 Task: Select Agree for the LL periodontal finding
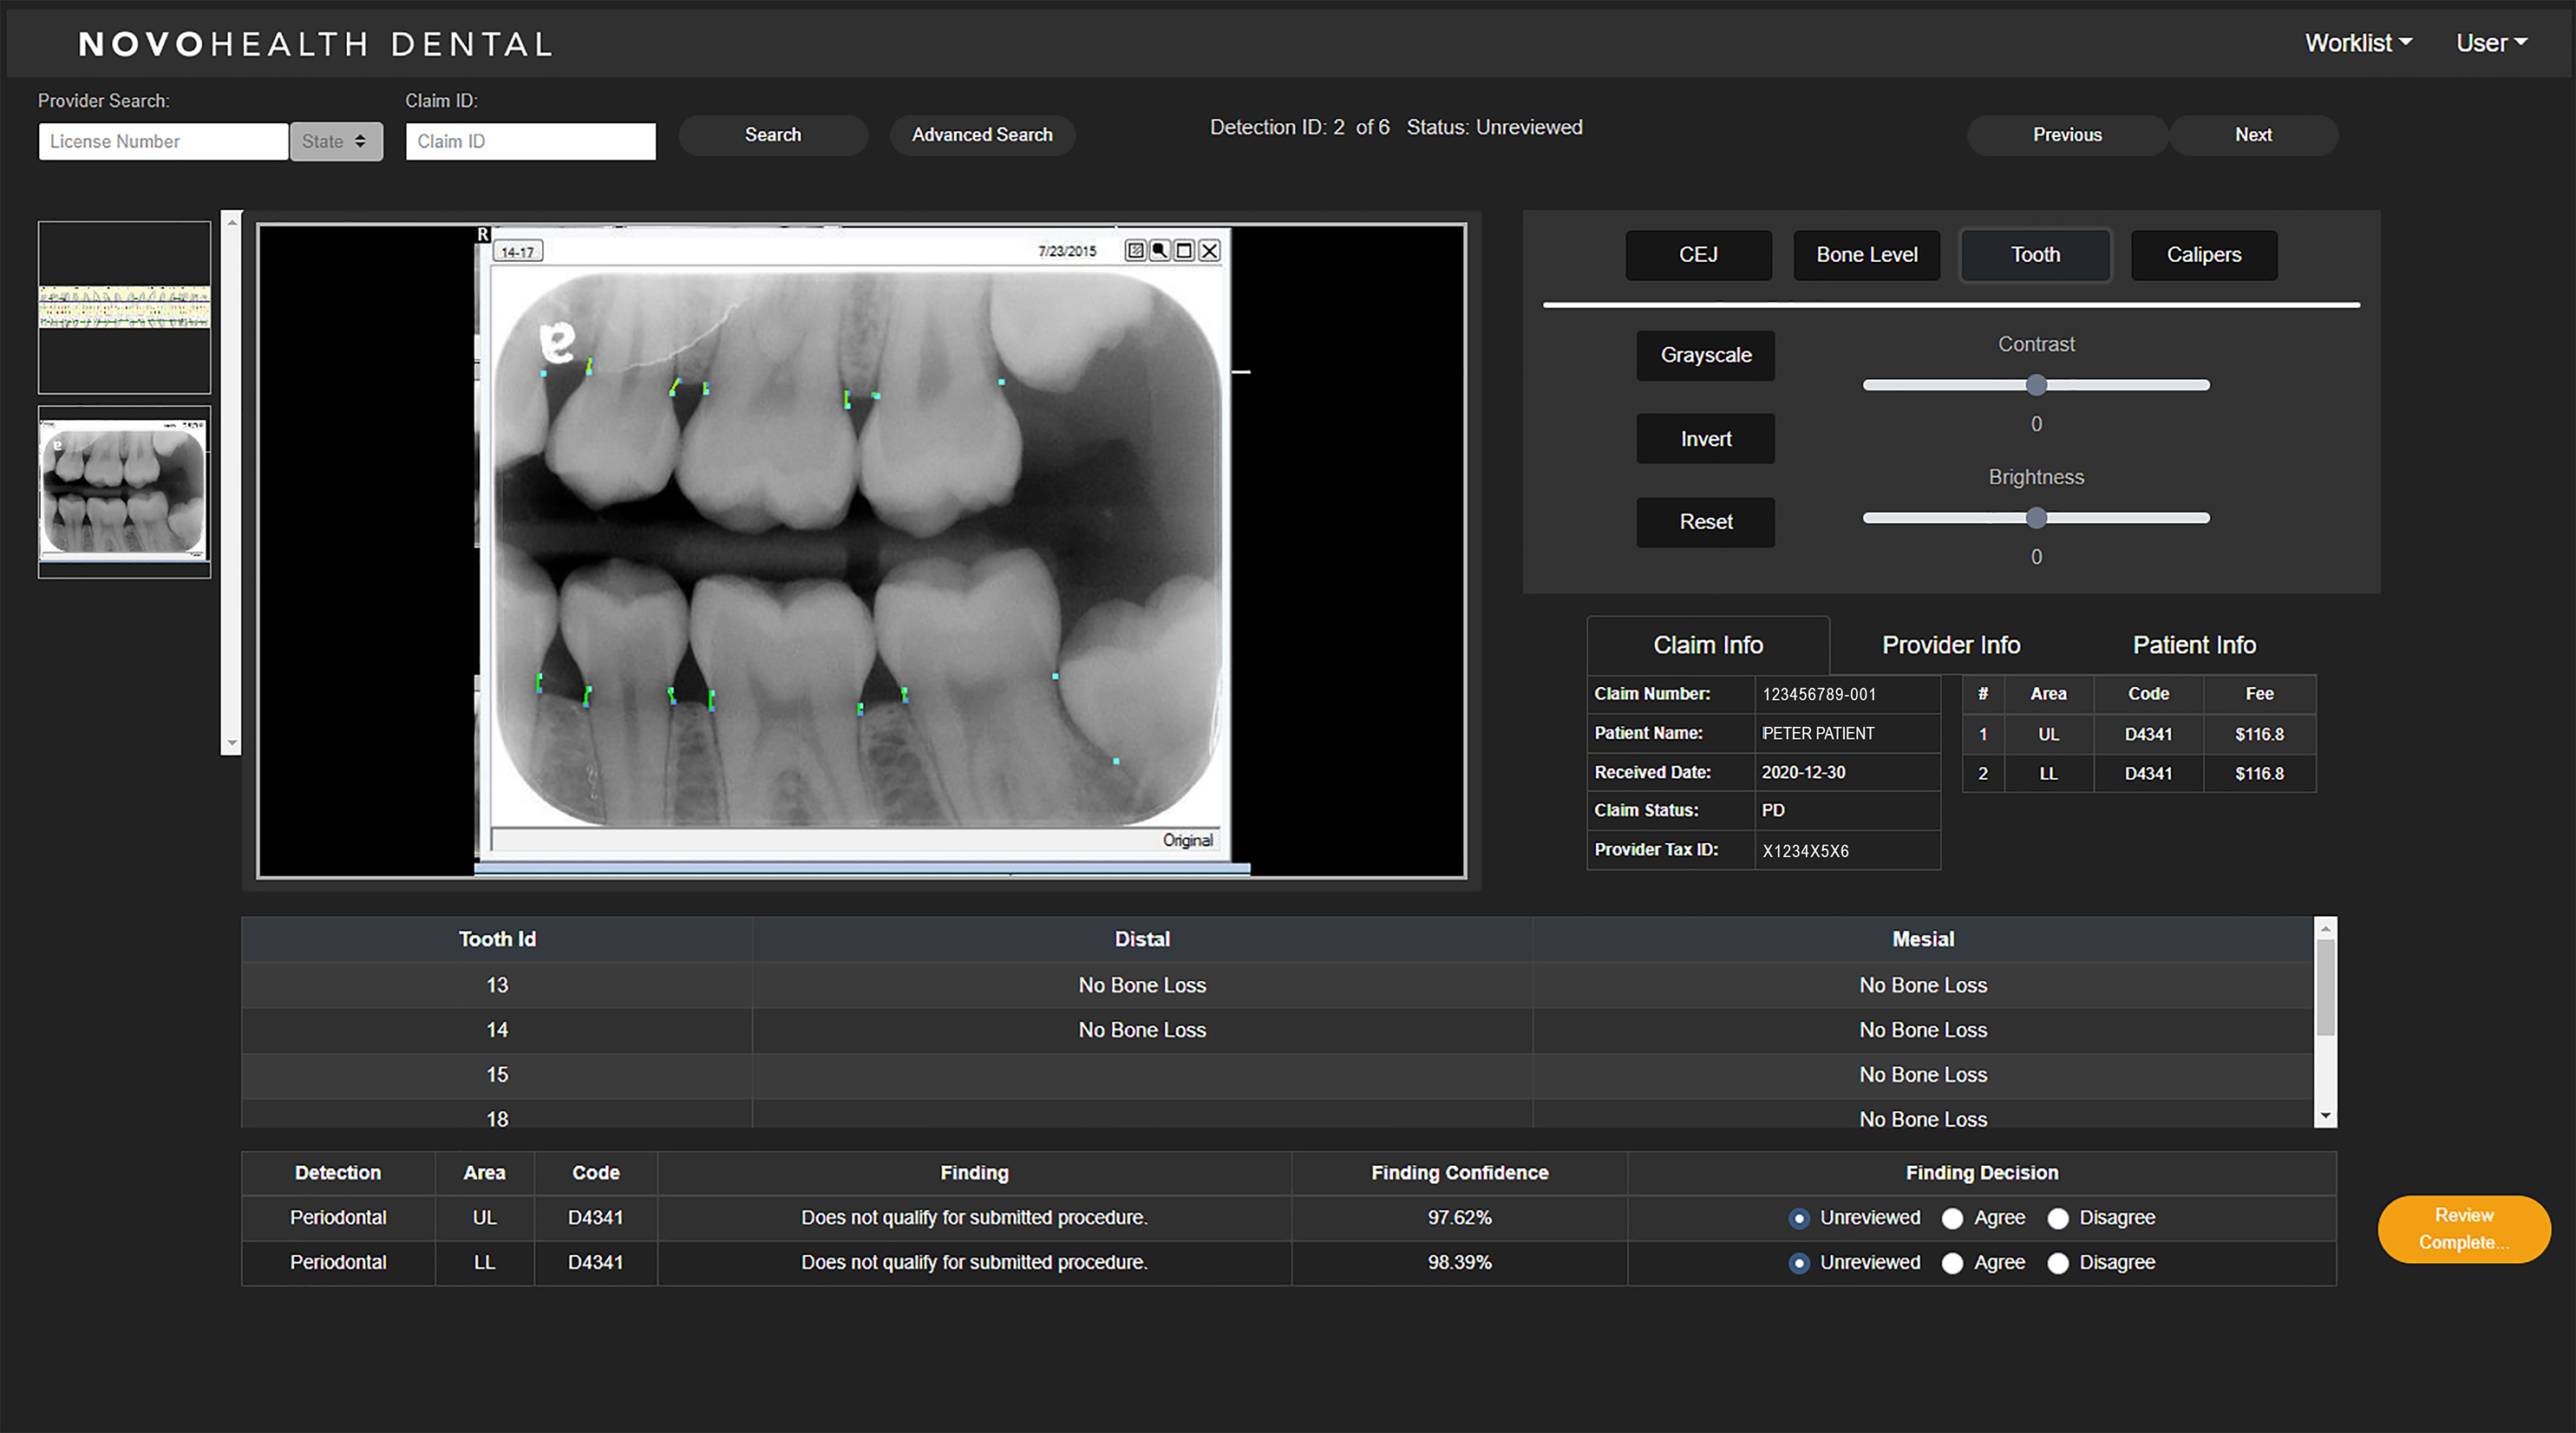tap(1952, 1263)
